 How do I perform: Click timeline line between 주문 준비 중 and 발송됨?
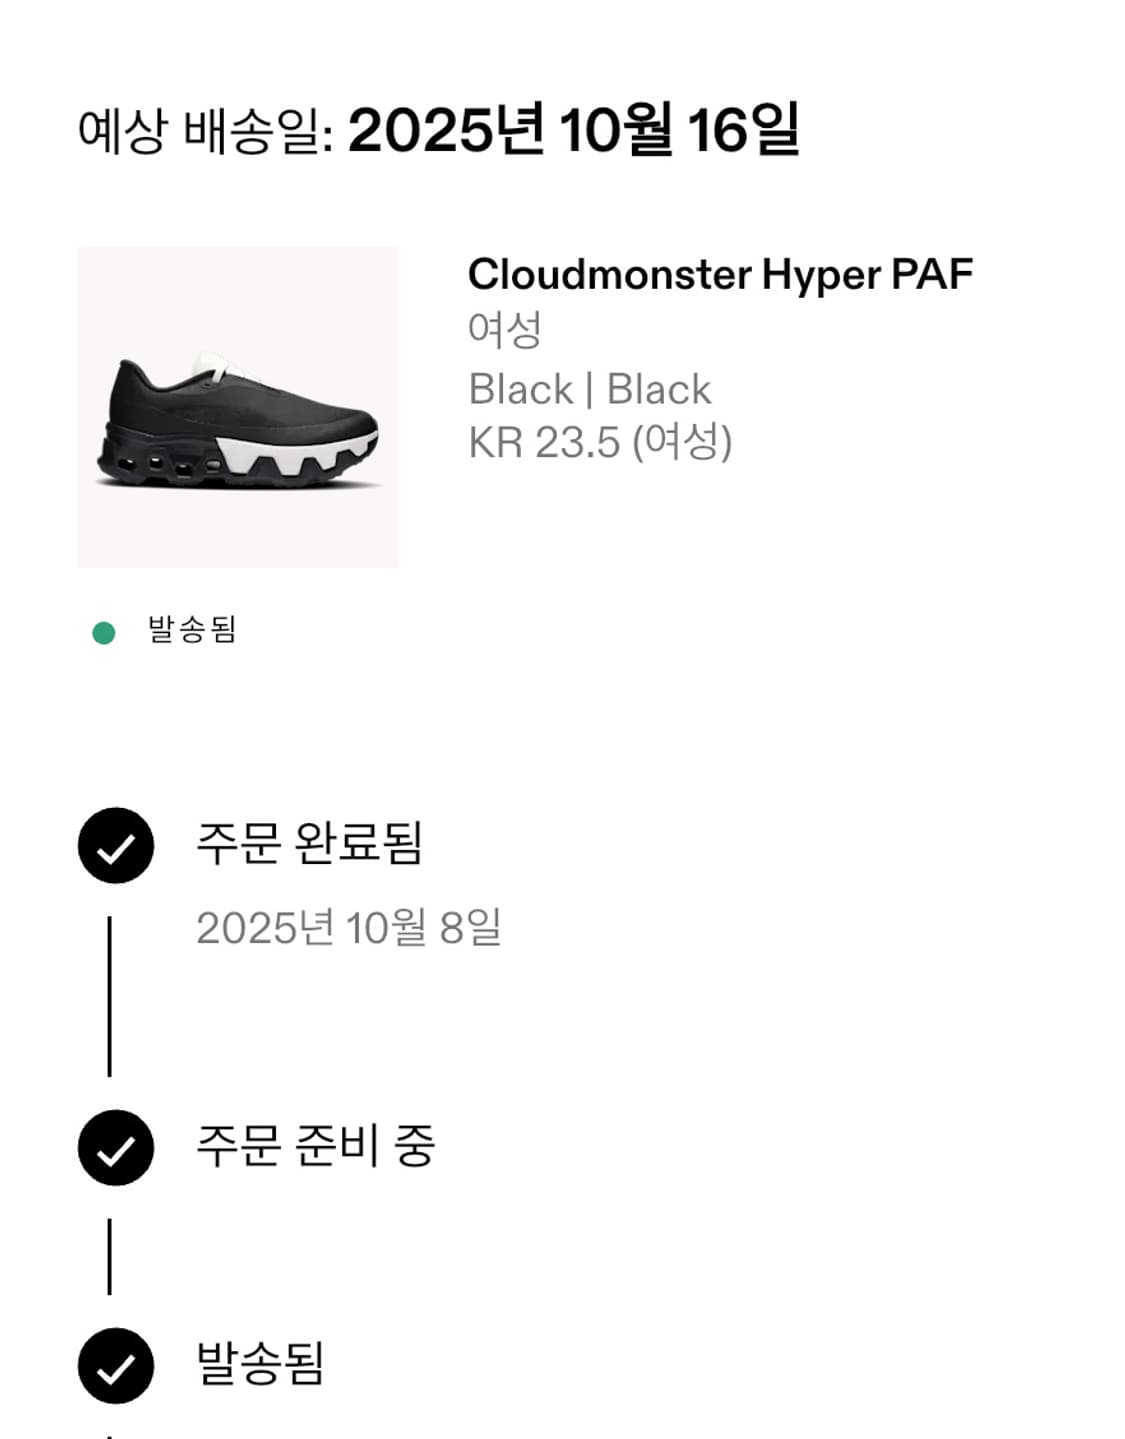tap(109, 1256)
